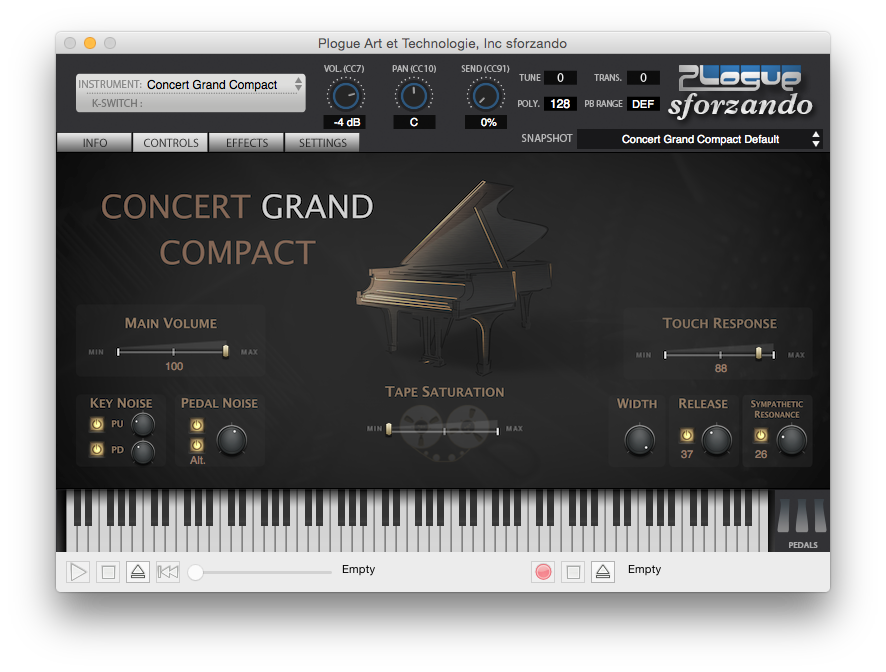Viewport: 886px width, 672px height.
Task: Toggle the Pedal Noise Alt. switch
Action: coord(197,445)
